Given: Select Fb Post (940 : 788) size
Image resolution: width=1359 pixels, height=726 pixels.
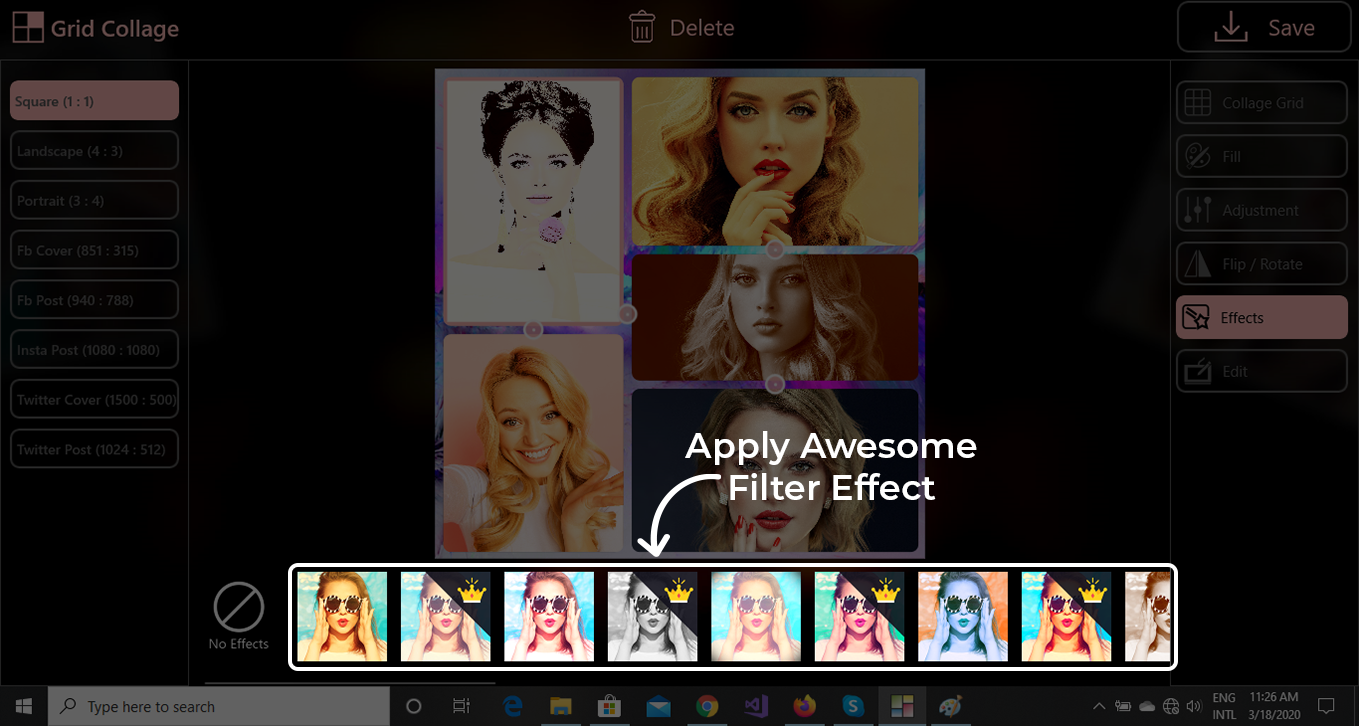Looking at the screenshot, I should [x=94, y=300].
